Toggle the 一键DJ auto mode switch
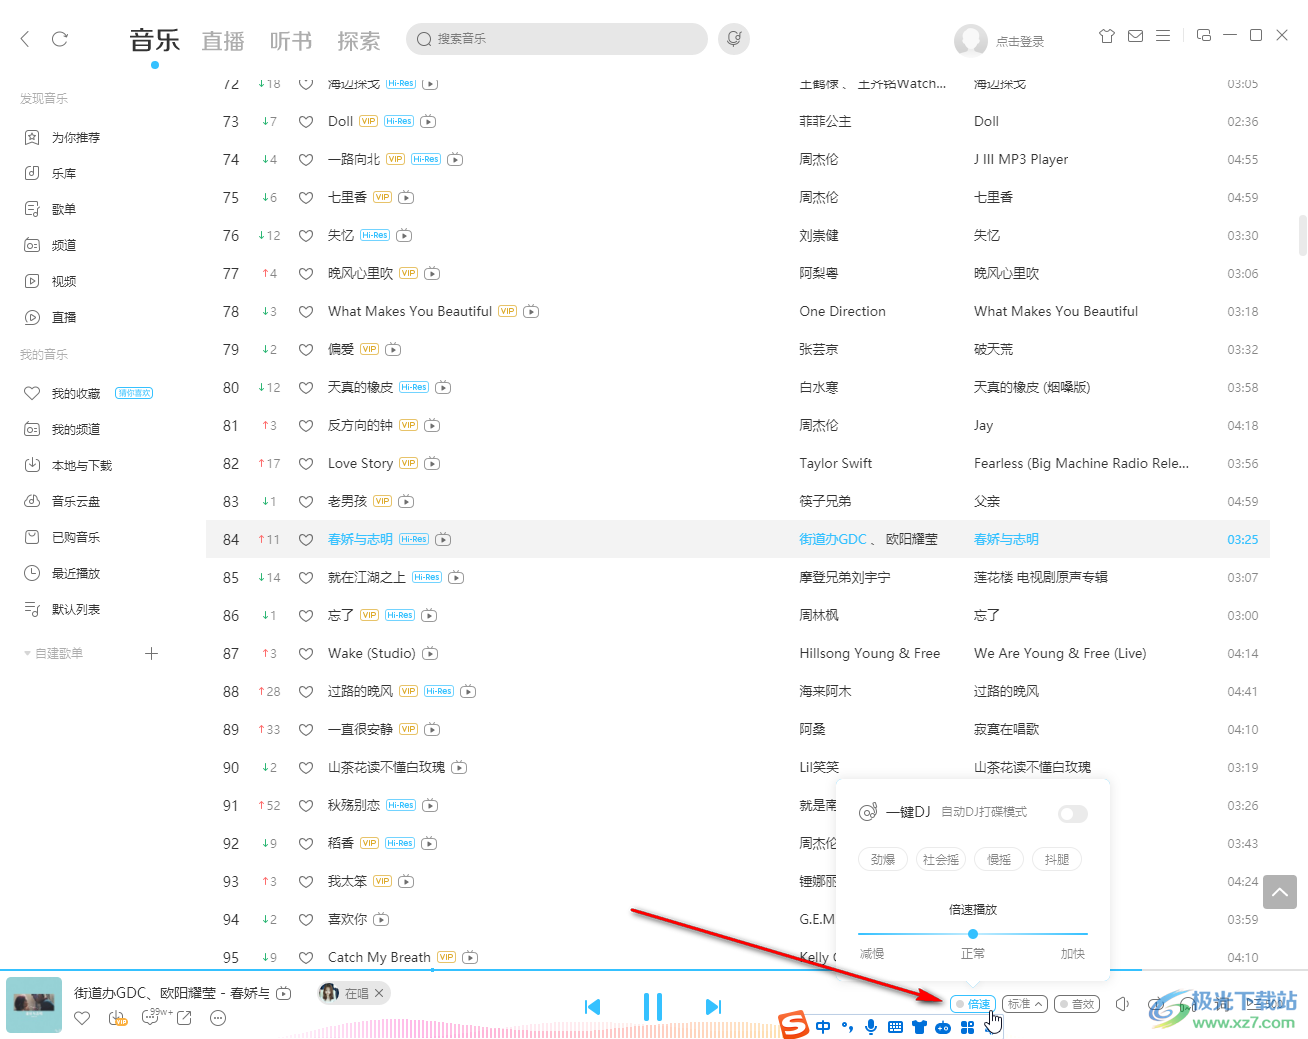 [x=1073, y=813]
